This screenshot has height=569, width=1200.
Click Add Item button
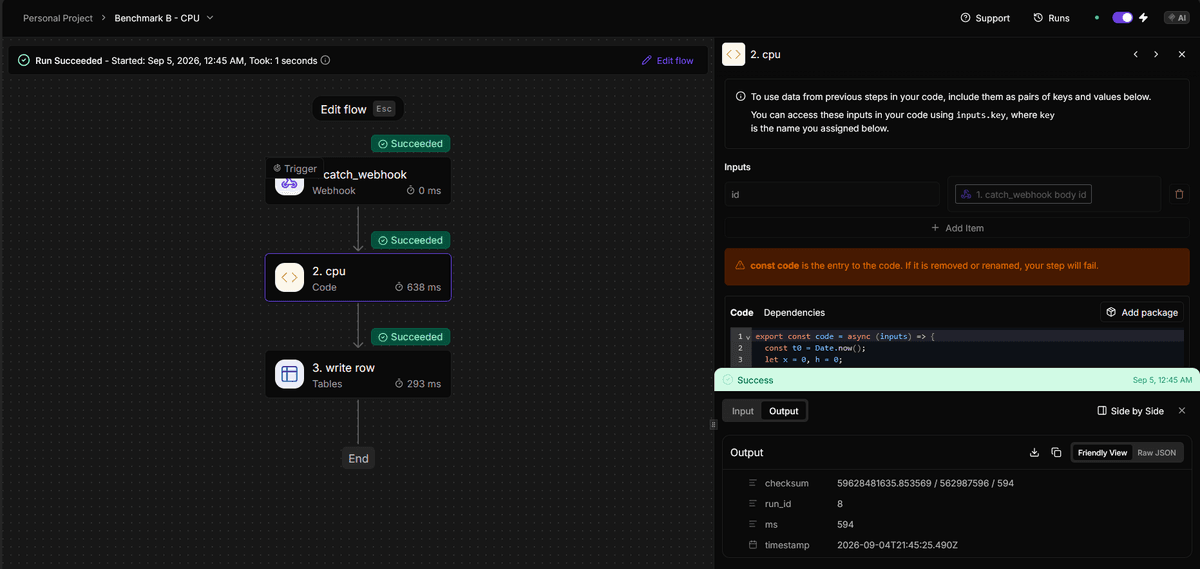(x=957, y=228)
